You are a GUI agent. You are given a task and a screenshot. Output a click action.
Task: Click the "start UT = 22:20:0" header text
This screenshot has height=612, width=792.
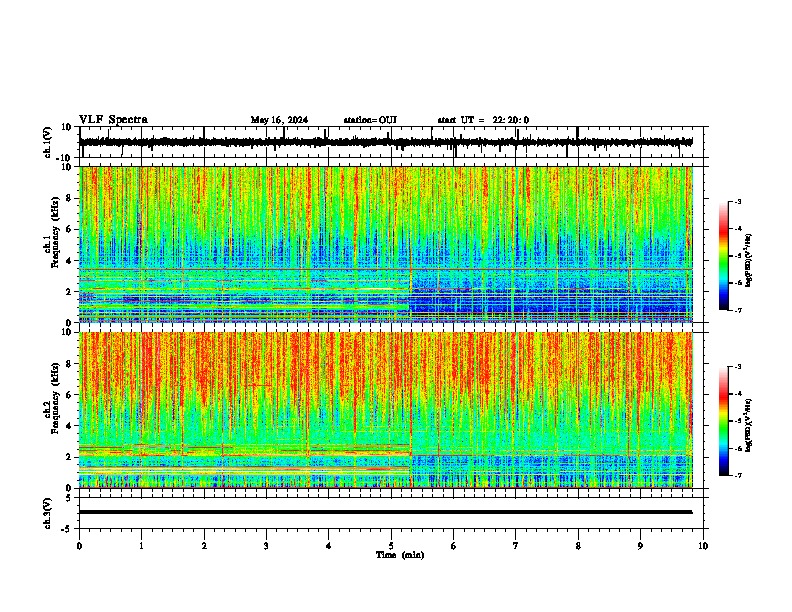pyautogui.click(x=483, y=120)
